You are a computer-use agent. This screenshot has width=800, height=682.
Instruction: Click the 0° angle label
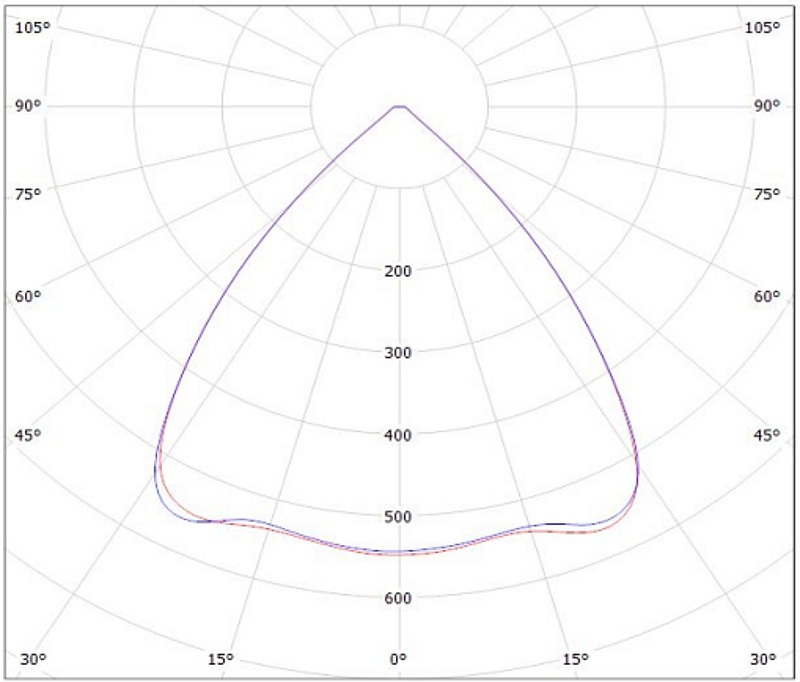coord(398,659)
